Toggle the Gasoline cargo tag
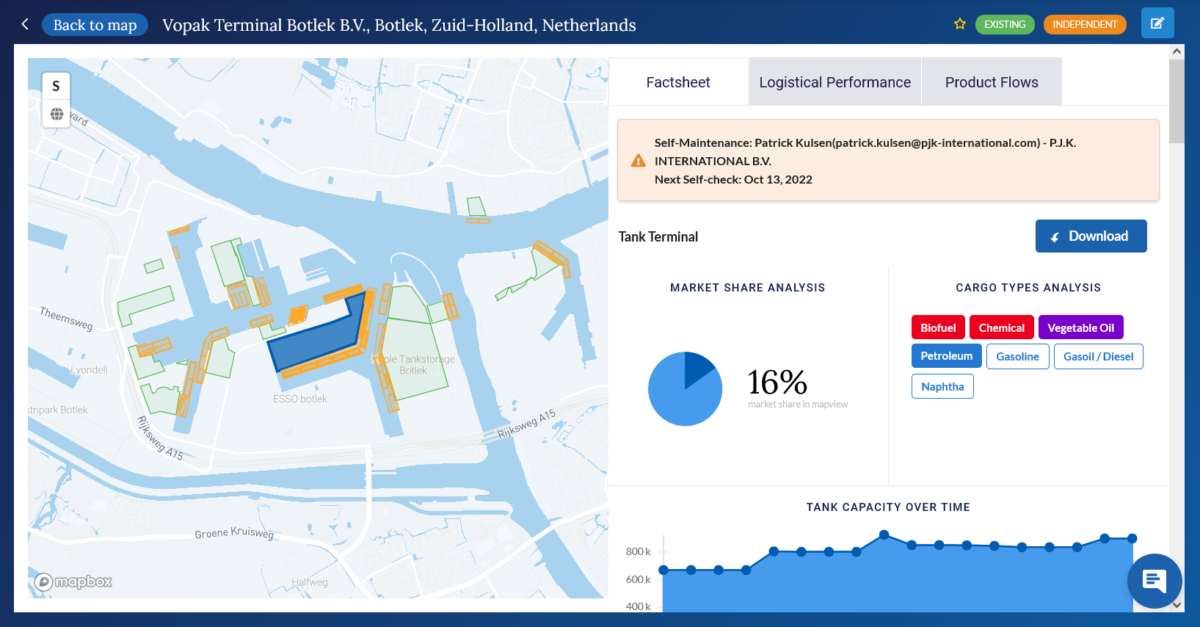 pos(1017,356)
